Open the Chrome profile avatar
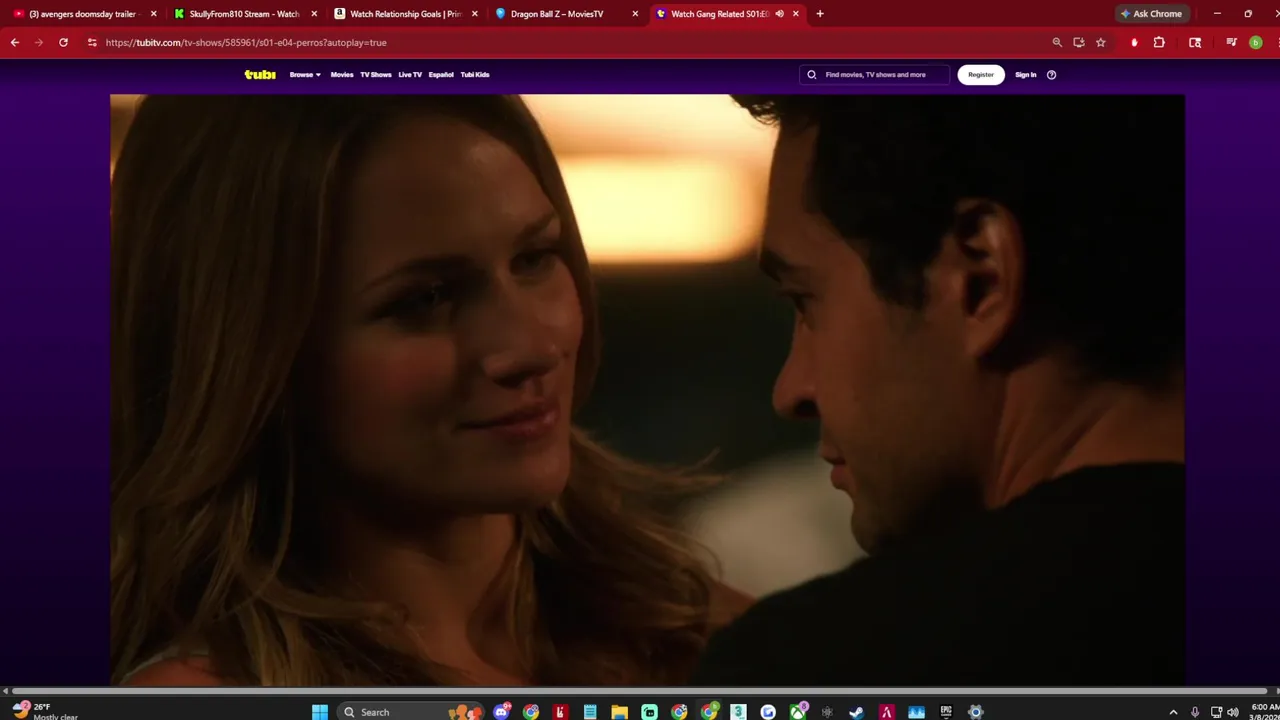This screenshot has height=720, width=1280. pyautogui.click(x=1256, y=42)
